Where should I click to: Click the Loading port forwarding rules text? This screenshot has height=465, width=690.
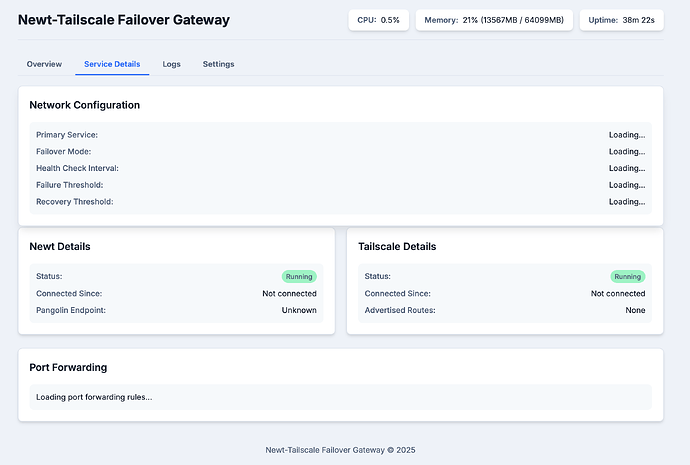coord(94,397)
